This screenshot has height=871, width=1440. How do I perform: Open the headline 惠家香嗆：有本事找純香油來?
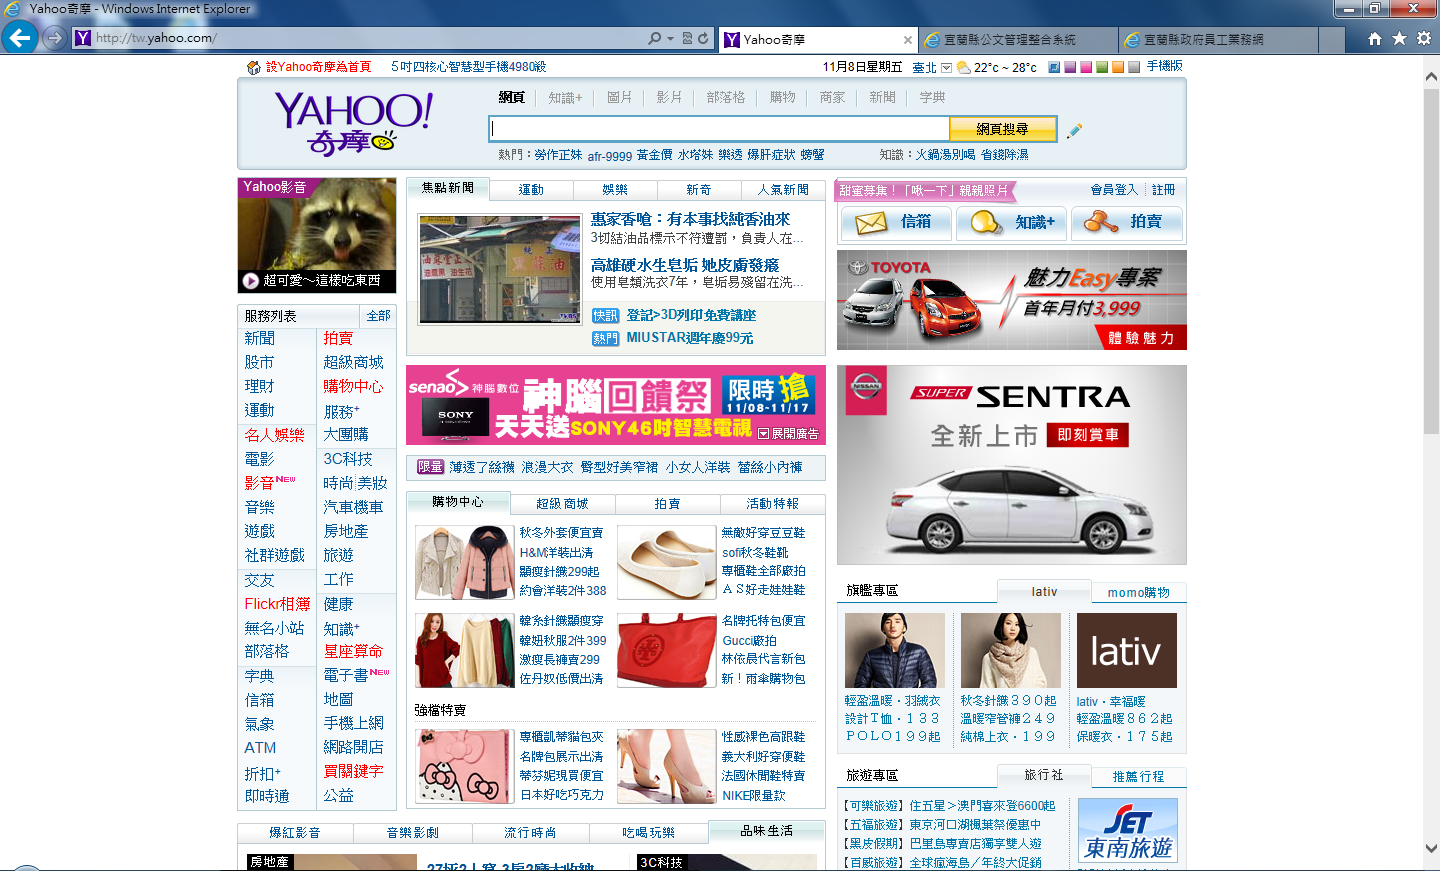click(690, 219)
